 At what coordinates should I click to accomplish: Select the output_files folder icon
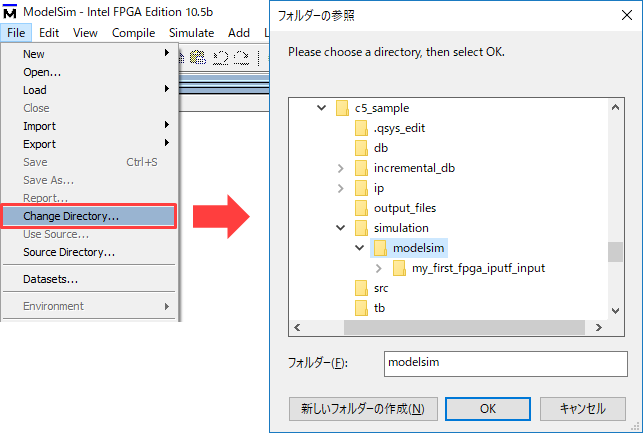[362, 208]
